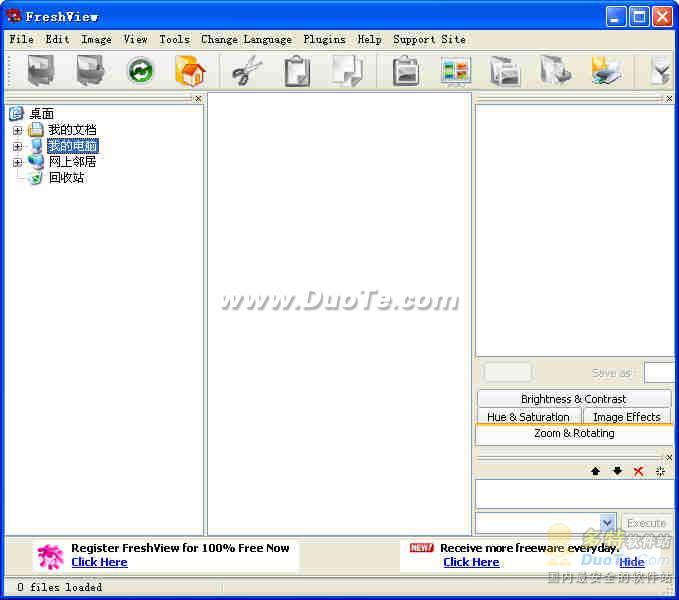Click the clipboard image view icon
The width and height of the screenshot is (679, 600).
(x=406, y=71)
